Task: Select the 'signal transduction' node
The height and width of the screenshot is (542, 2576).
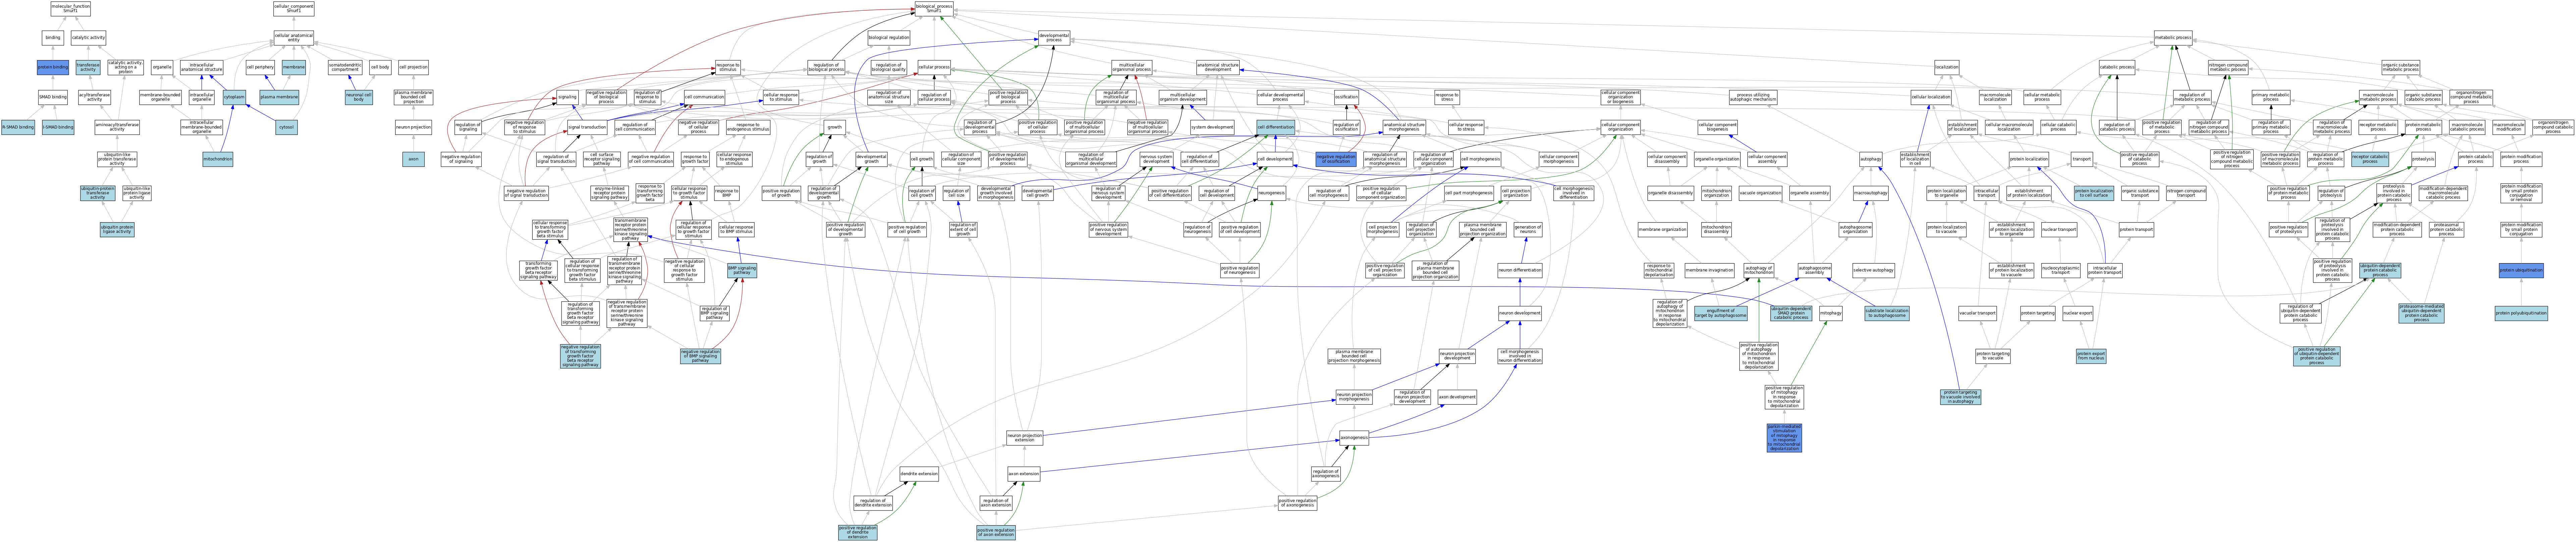Action: point(587,127)
